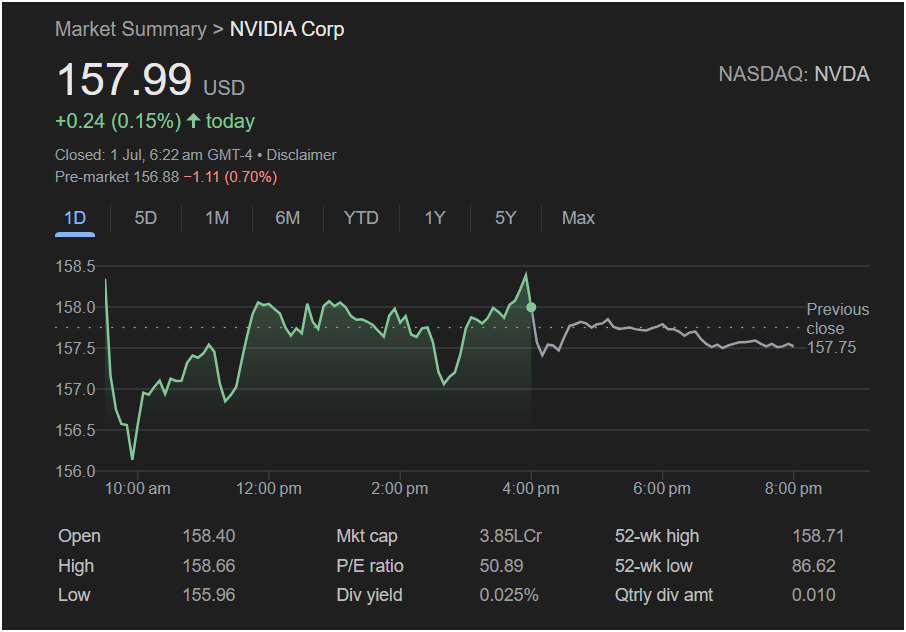Click the green upward arrow beside today
The width and height of the screenshot is (906, 632).
tap(194, 121)
